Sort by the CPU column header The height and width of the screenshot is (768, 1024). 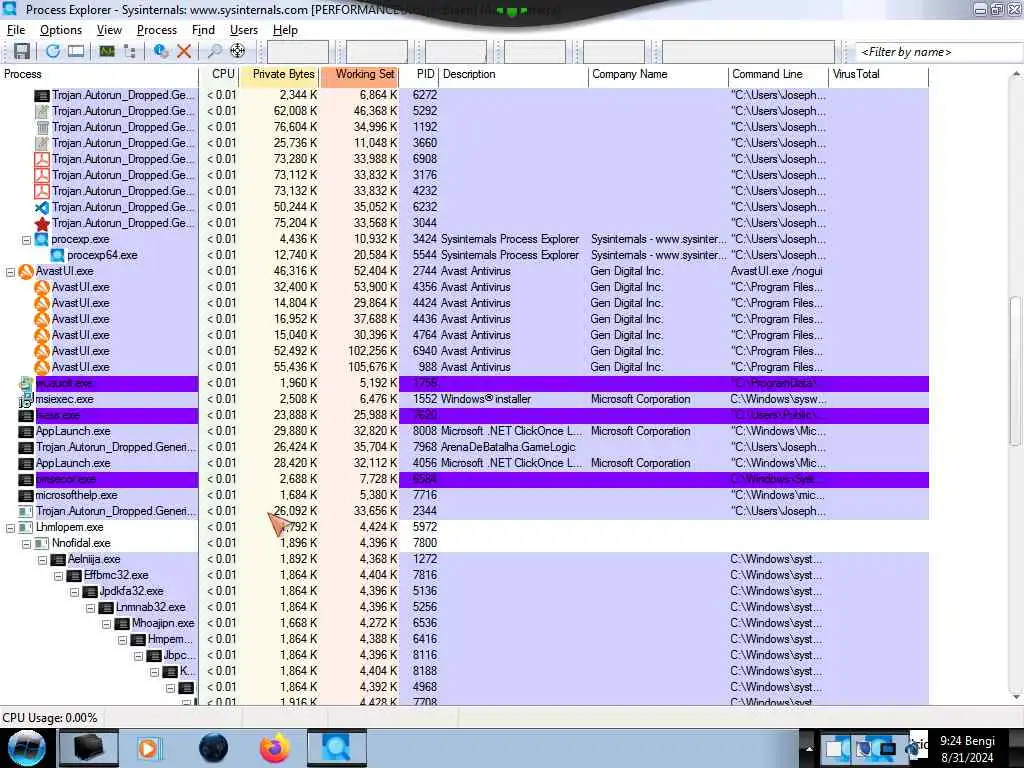tap(219, 74)
